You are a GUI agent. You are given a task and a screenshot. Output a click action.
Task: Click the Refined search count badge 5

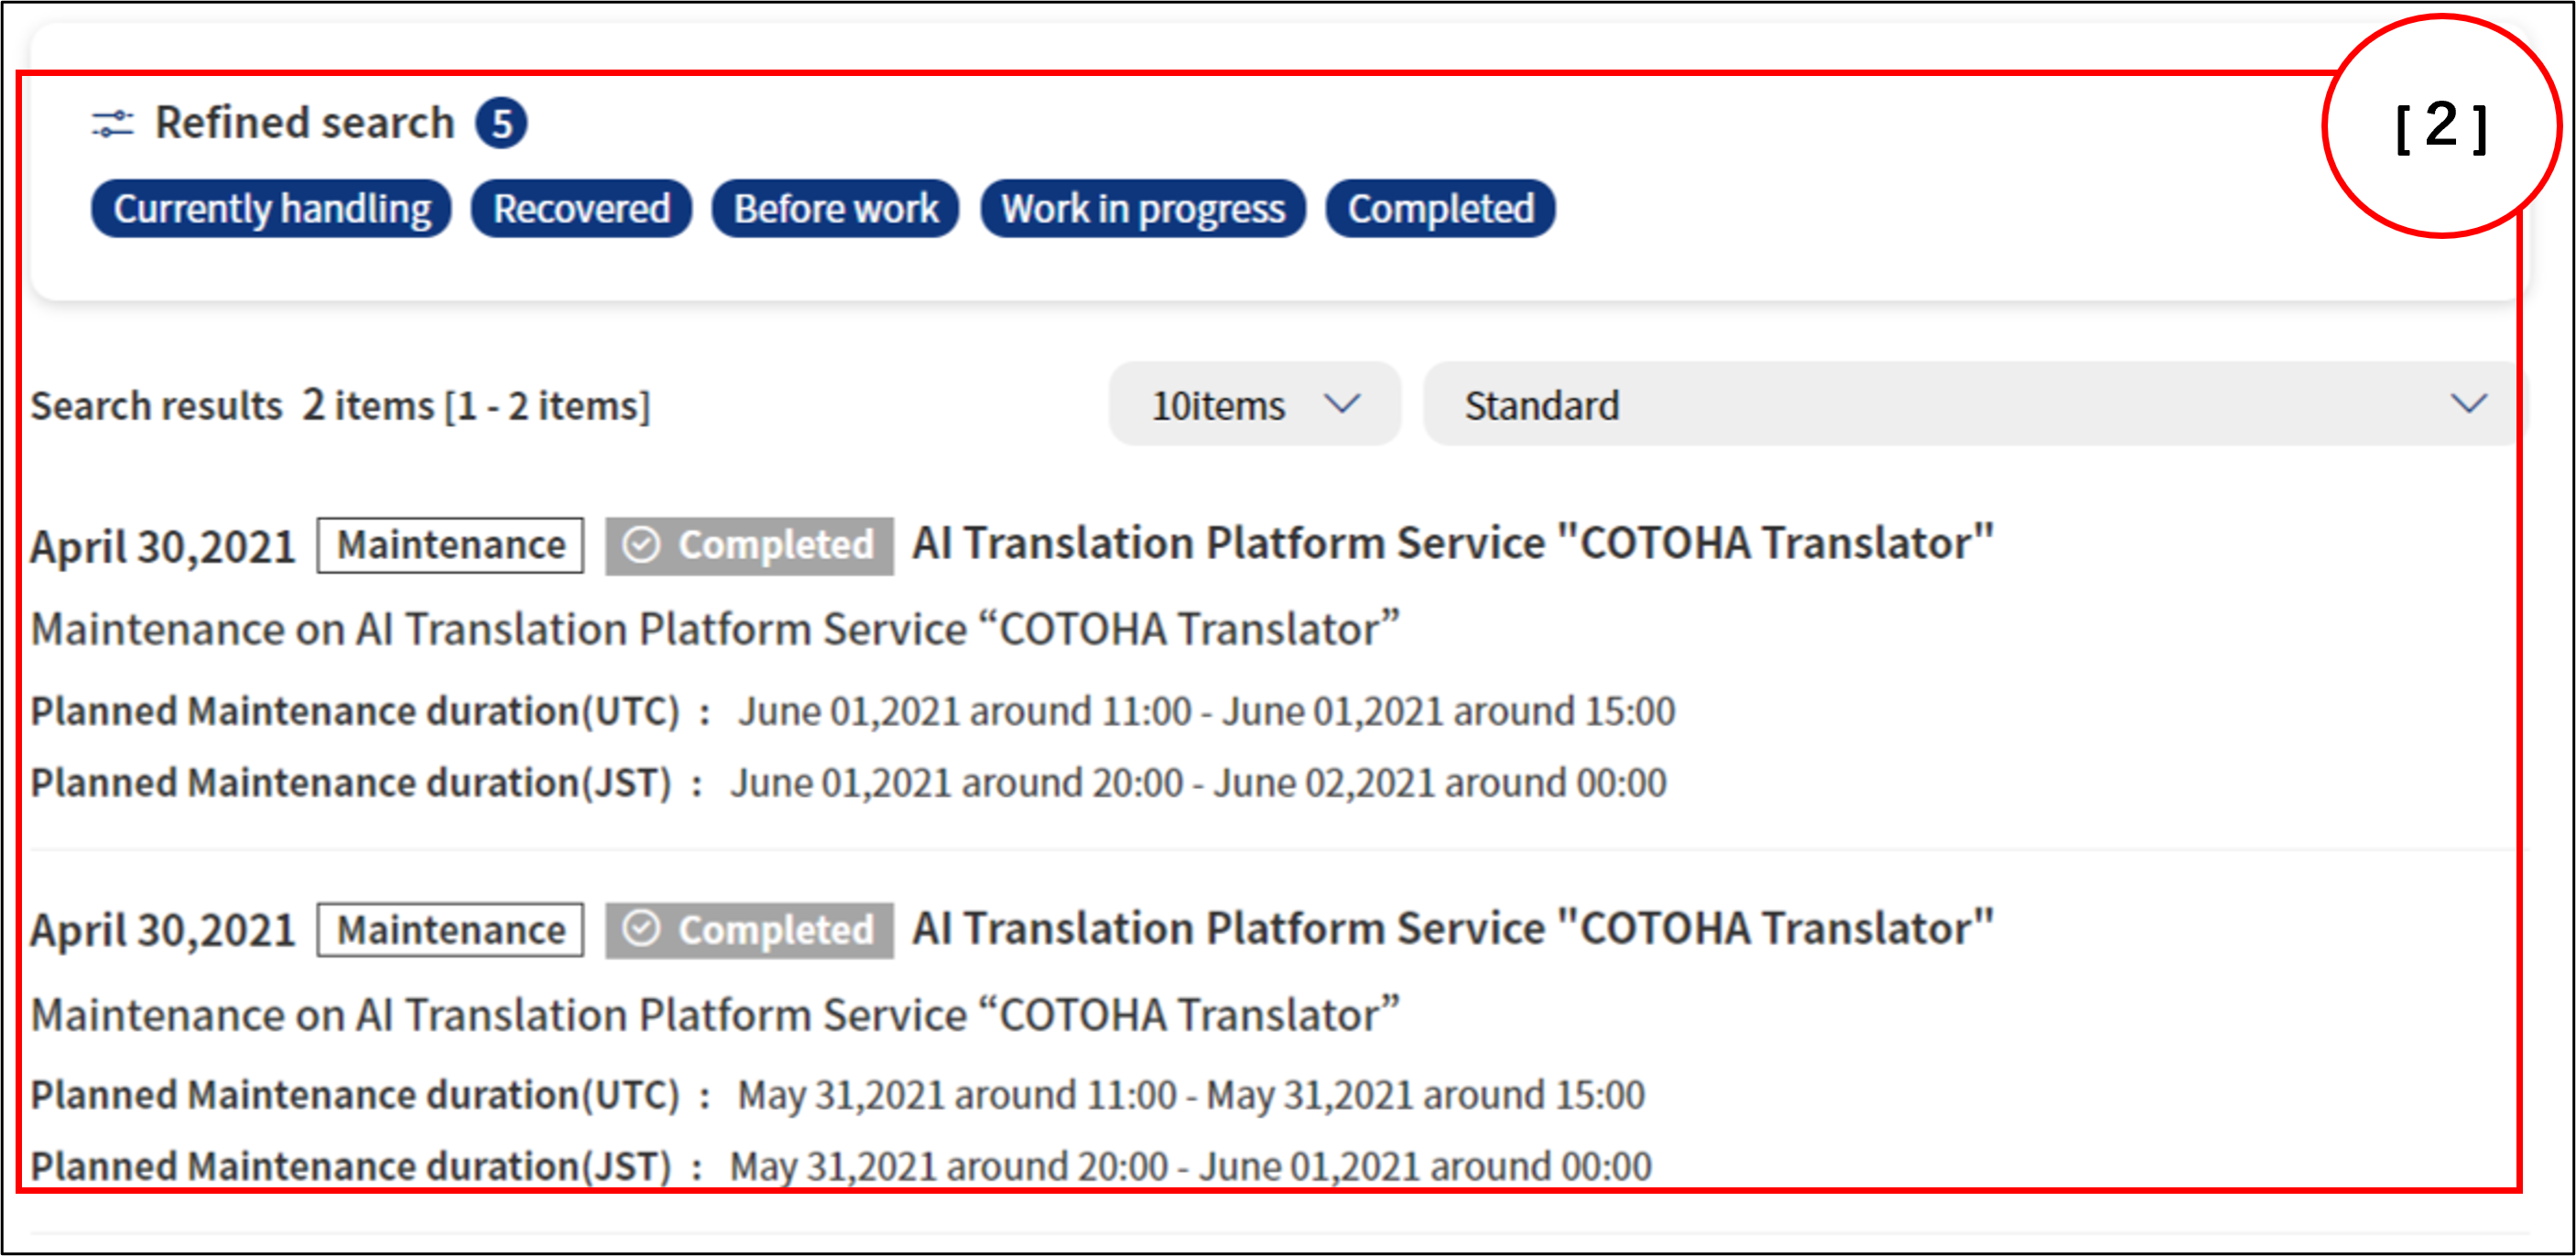click(501, 124)
